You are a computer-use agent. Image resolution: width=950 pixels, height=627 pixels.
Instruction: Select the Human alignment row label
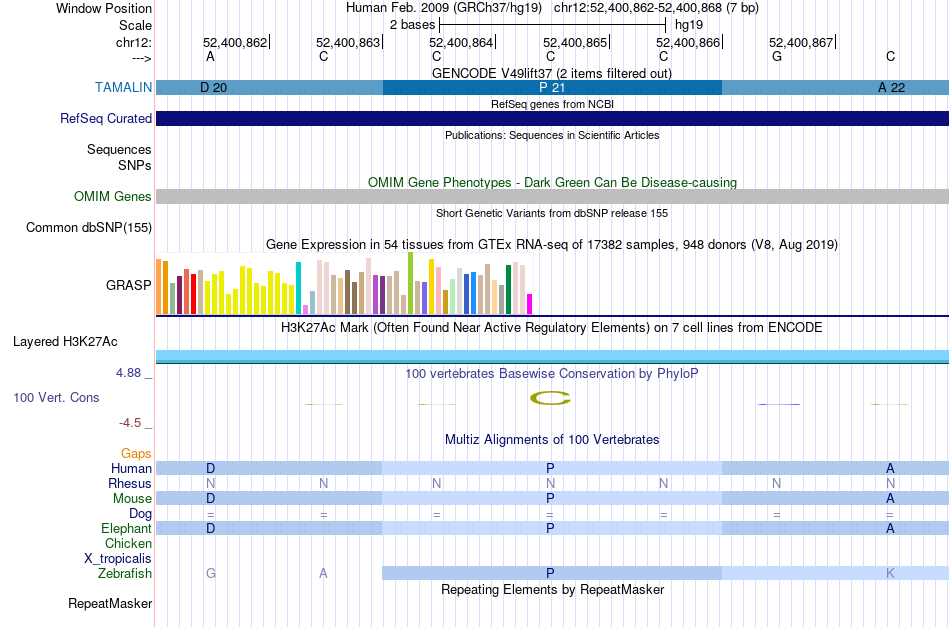[131, 468]
